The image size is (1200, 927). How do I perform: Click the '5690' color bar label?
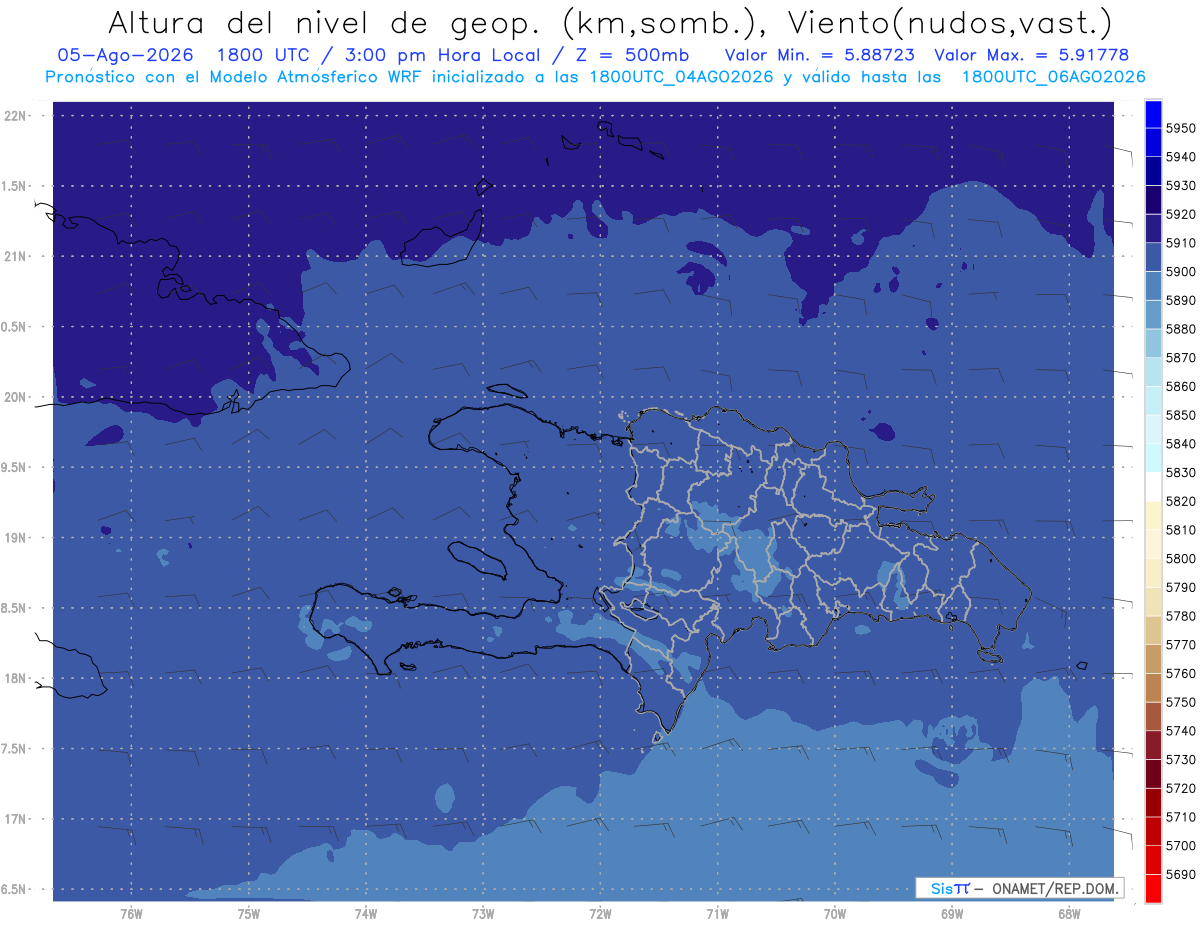pyautogui.click(x=1181, y=874)
